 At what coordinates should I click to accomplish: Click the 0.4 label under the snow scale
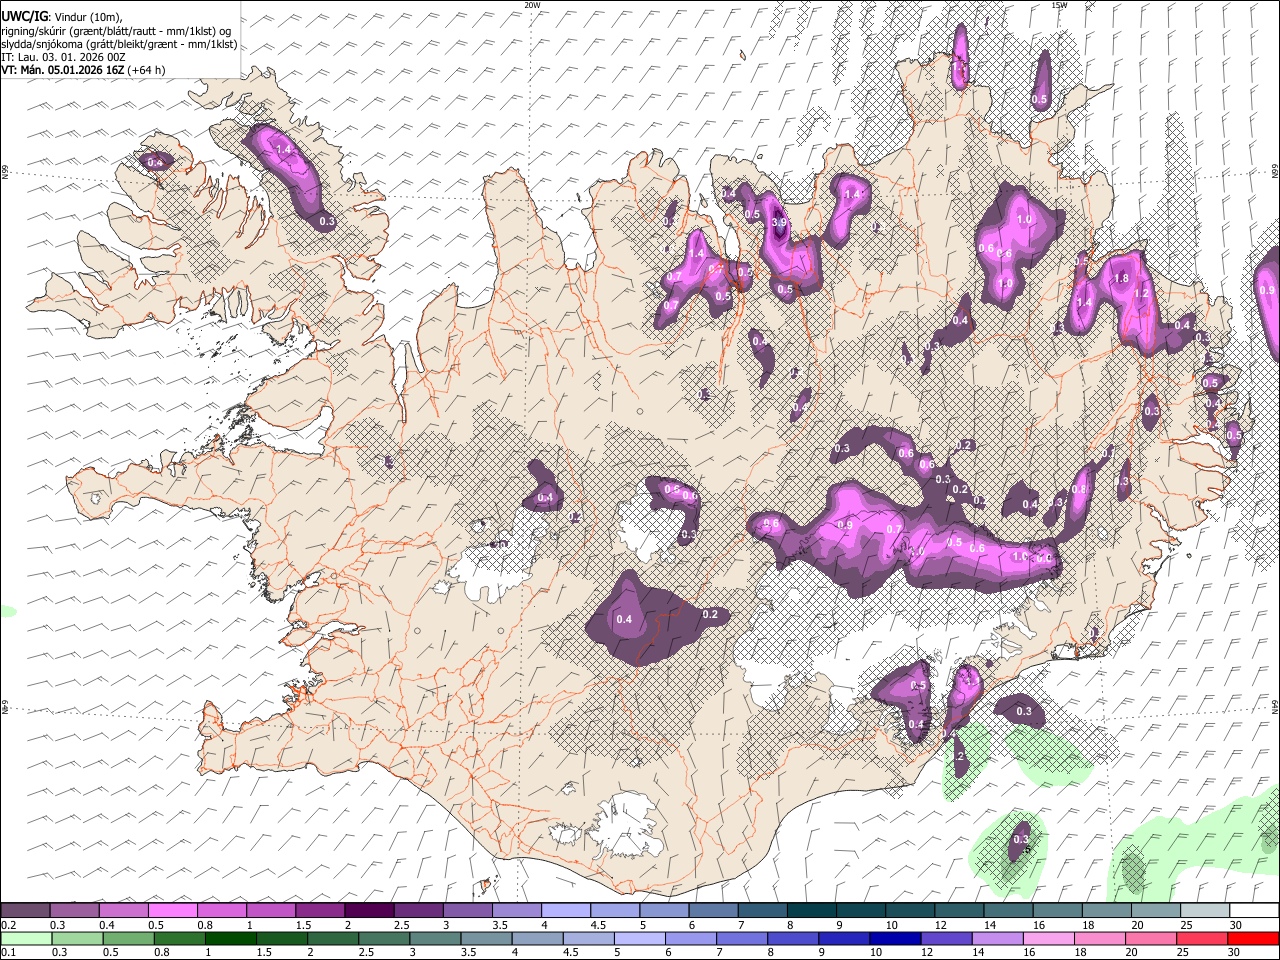107,925
